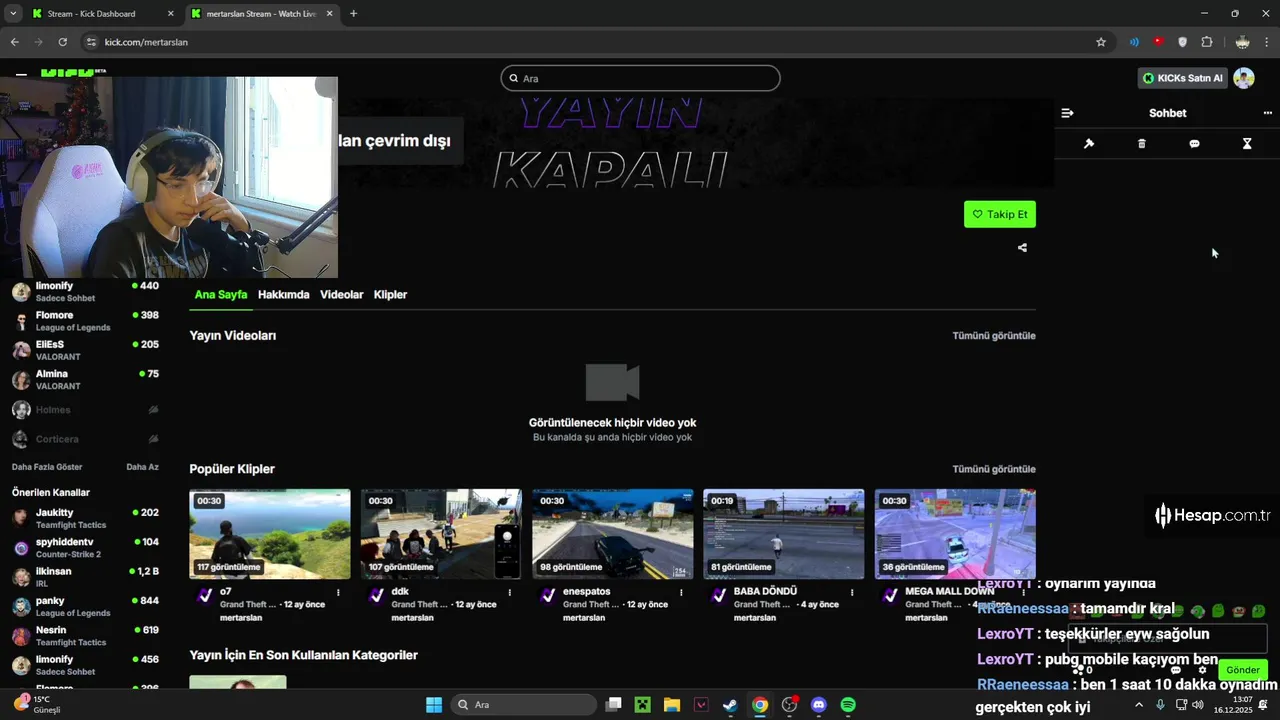Open spyhiddentv Counter-Strike 2 channel
This screenshot has height=720, width=1280.
(85, 548)
